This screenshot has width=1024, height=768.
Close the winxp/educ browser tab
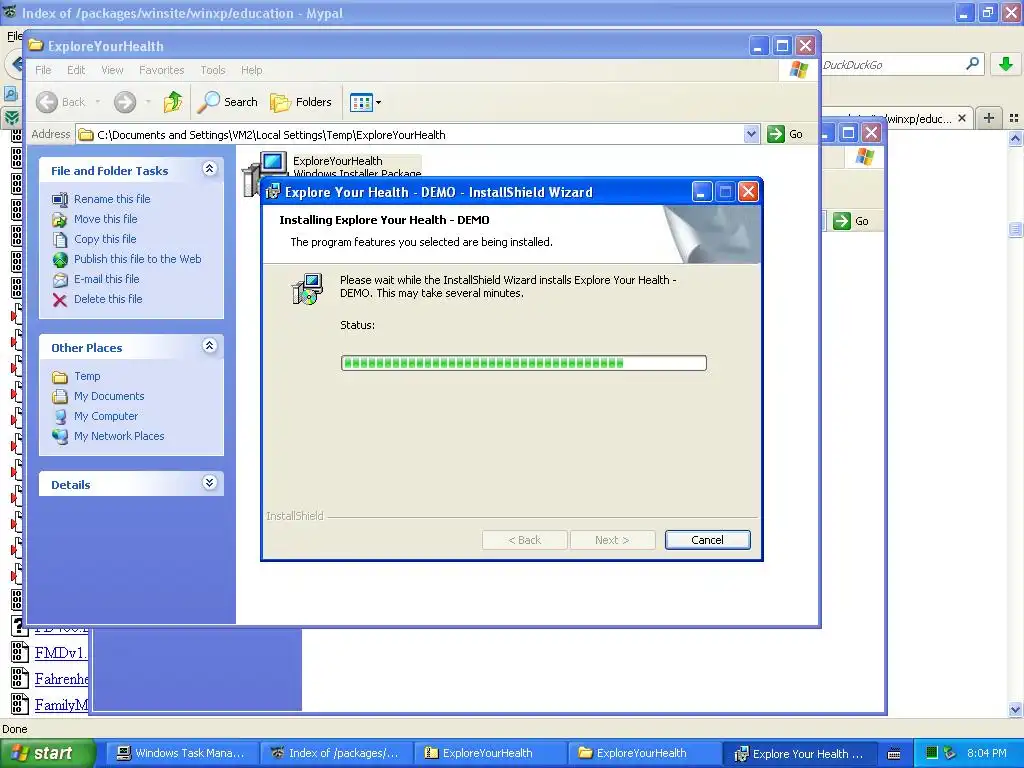pos(961,118)
